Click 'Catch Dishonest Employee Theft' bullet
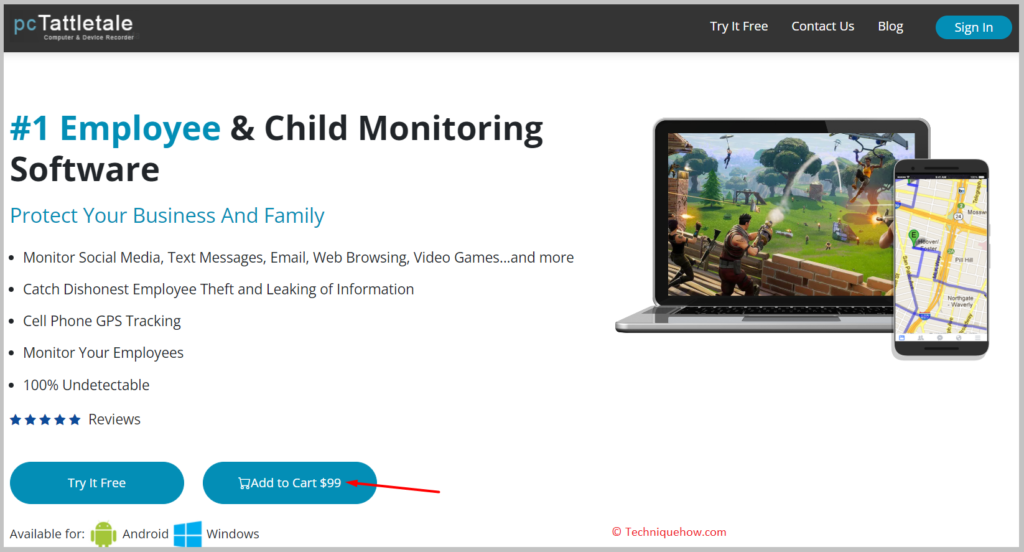Image resolution: width=1024 pixels, height=552 pixels. tap(218, 289)
